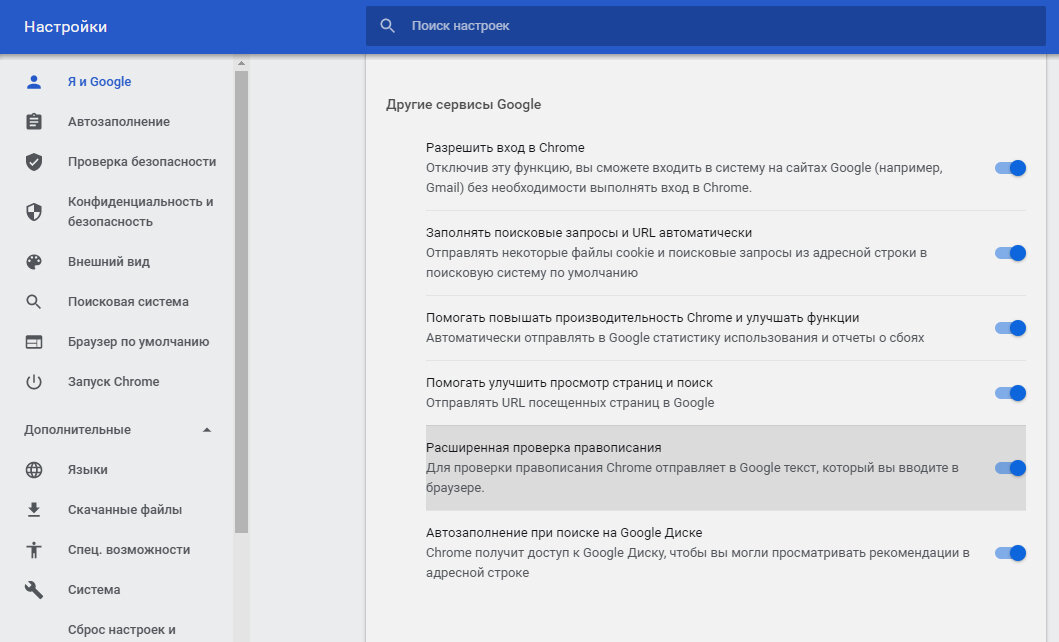Select Поисковая система in sidebar
1059x642 pixels.
pos(128,302)
